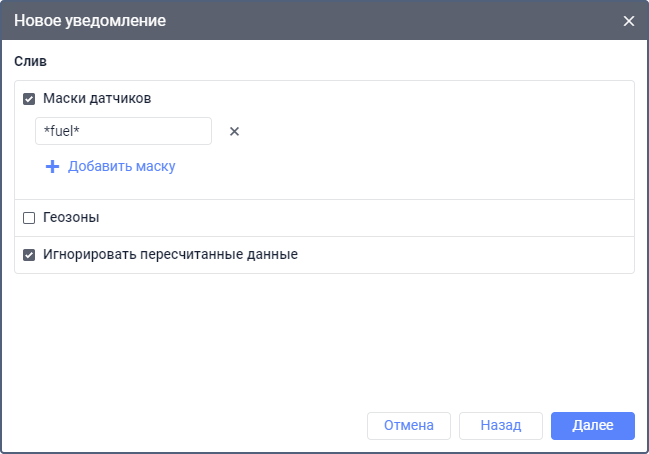Go back with the Назад button

500,425
